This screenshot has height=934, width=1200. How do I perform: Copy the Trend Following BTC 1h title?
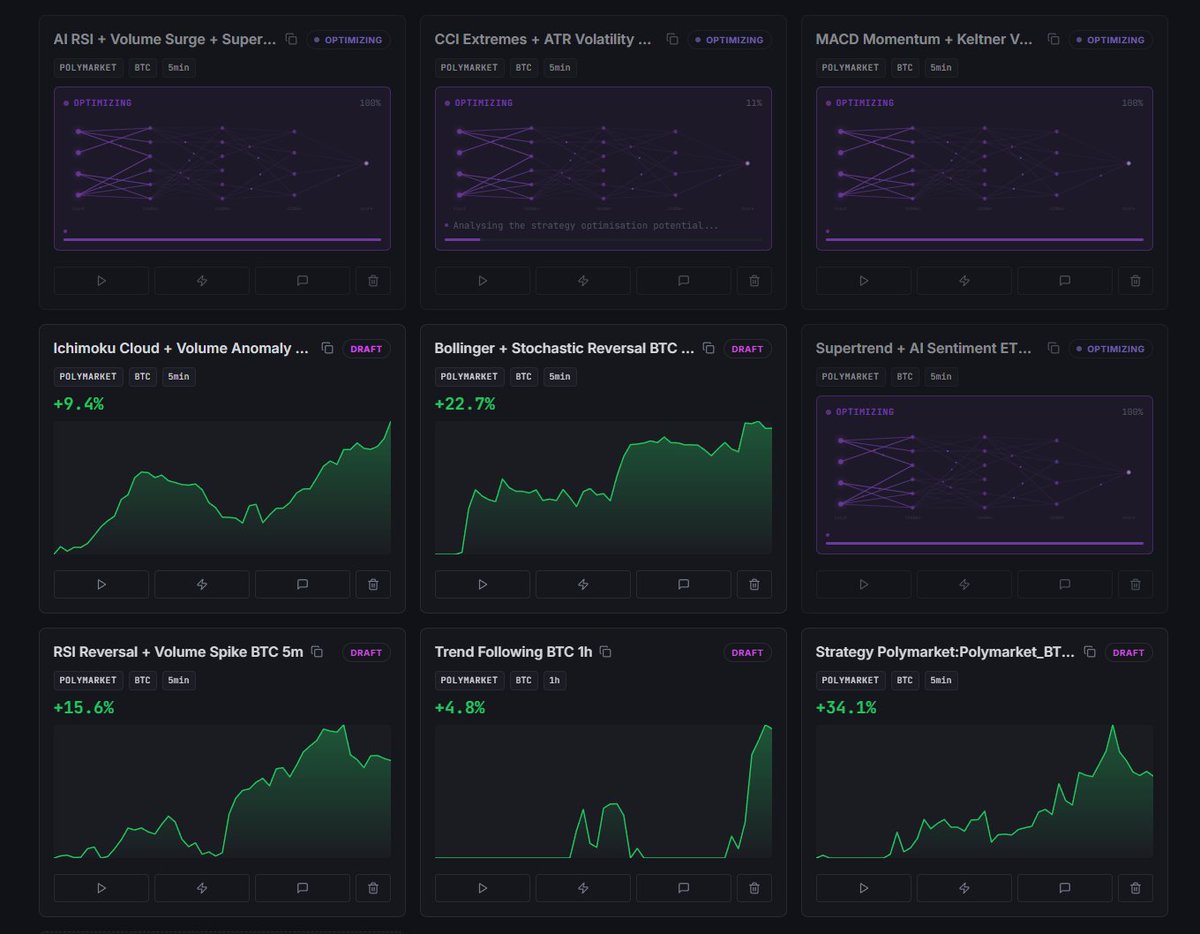pyautogui.click(x=605, y=651)
